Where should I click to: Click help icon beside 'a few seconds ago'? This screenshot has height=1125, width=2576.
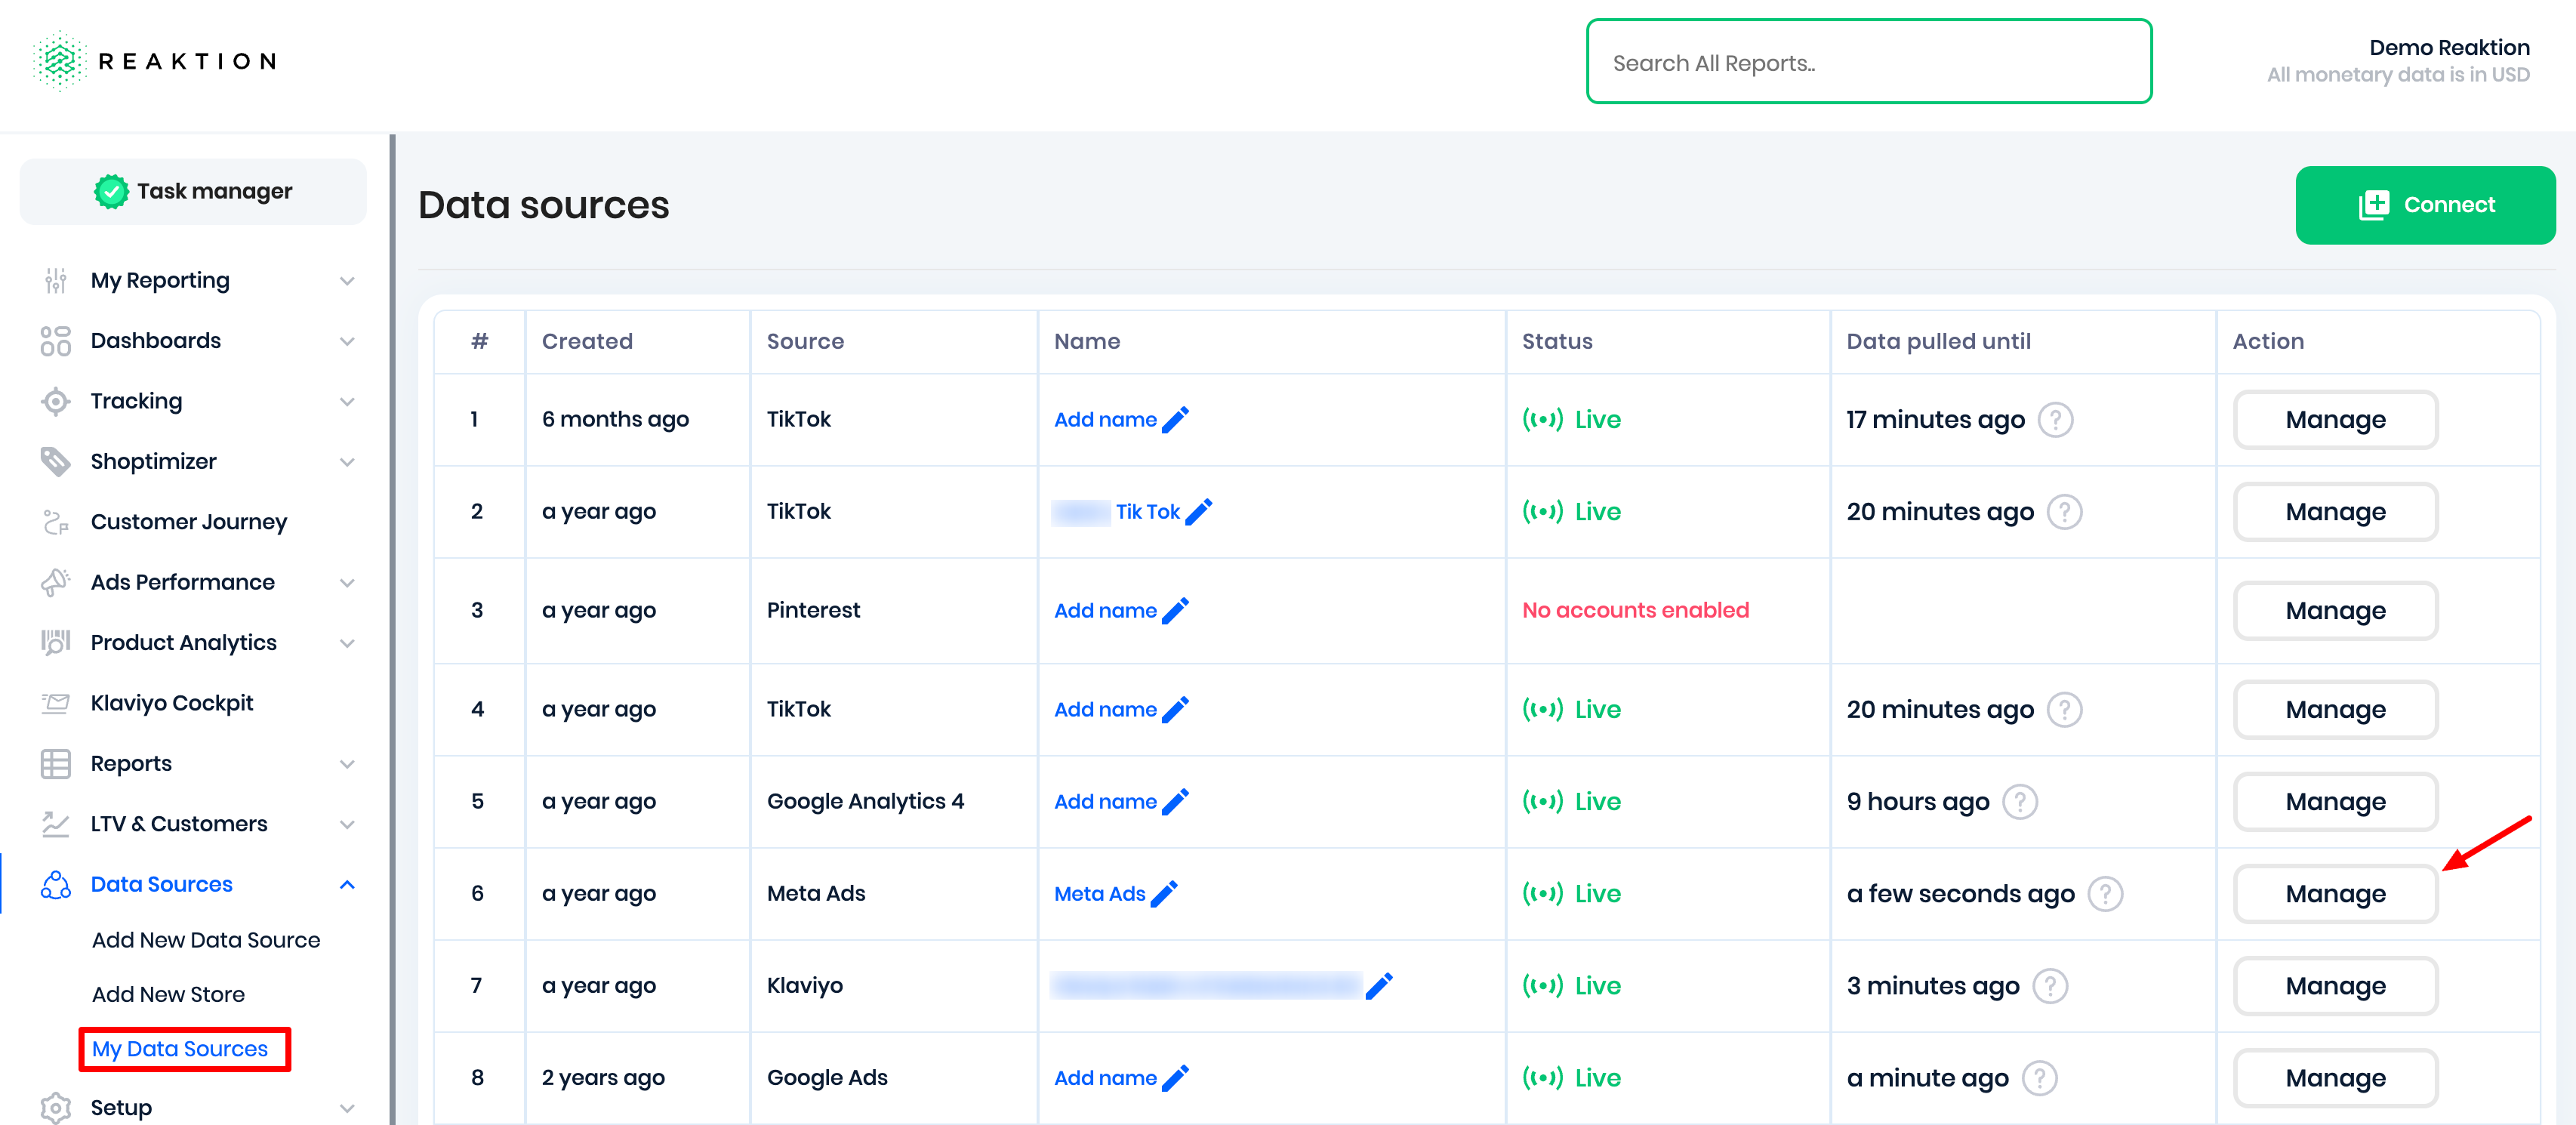coord(2105,894)
